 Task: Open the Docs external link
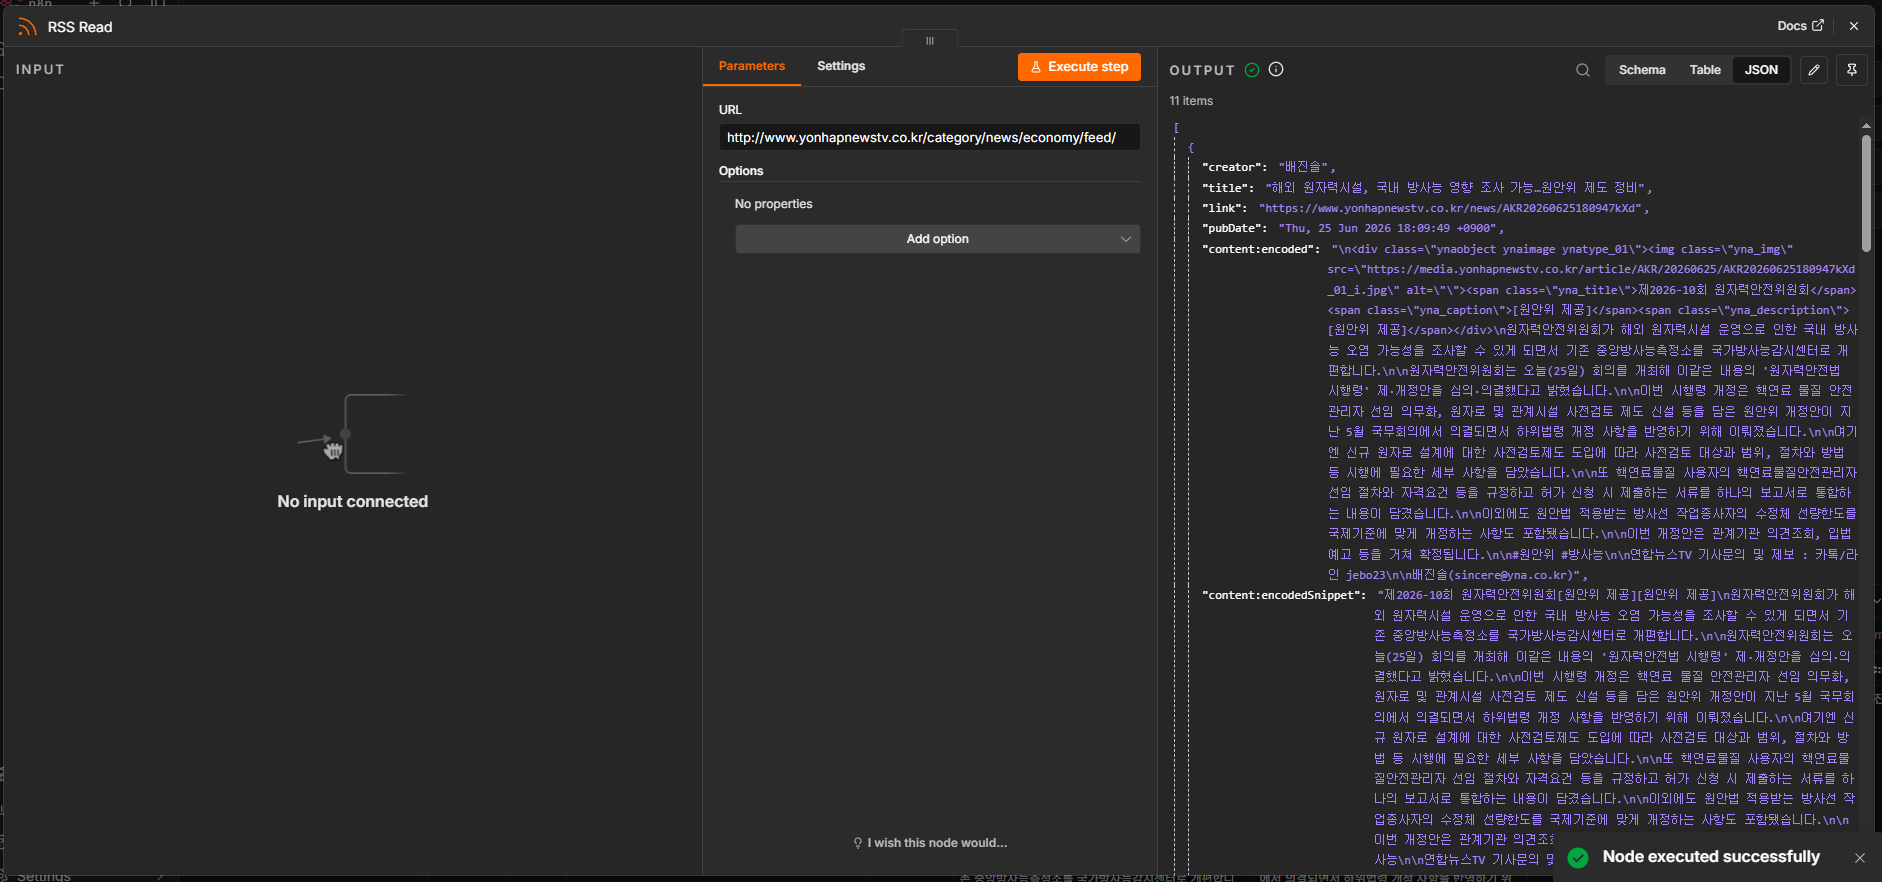pos(1800,26)
